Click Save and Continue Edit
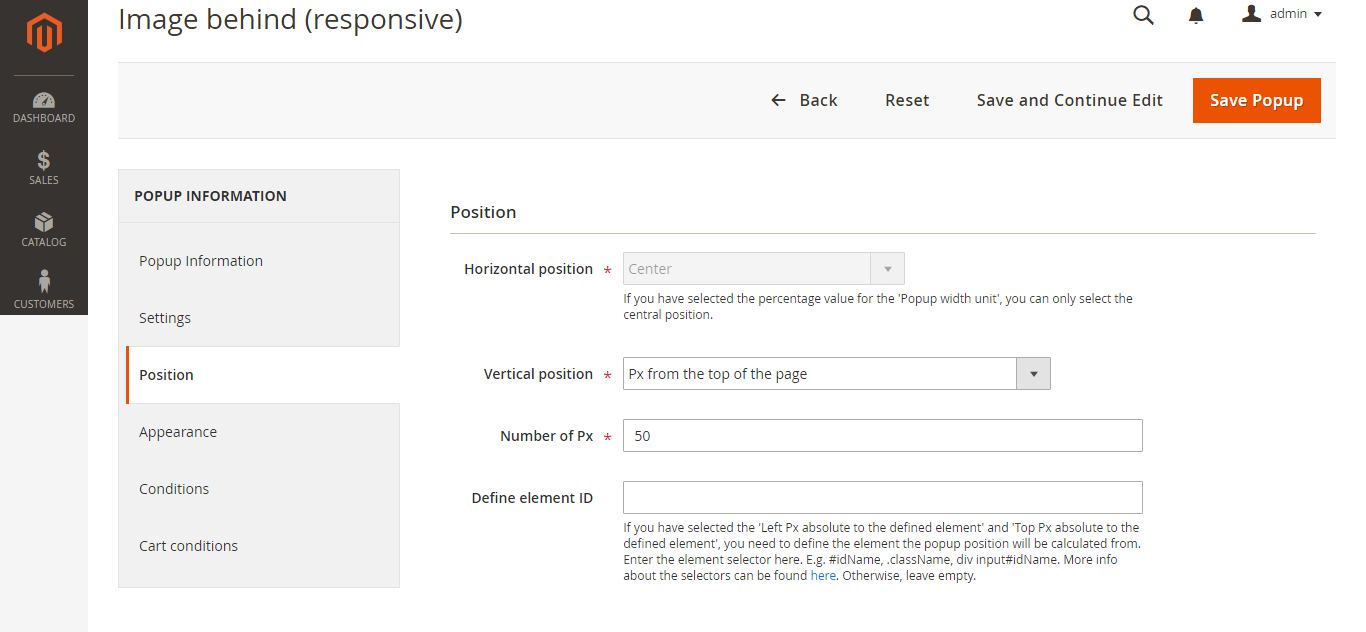 pyautogui.click(x=1069, y=100)
